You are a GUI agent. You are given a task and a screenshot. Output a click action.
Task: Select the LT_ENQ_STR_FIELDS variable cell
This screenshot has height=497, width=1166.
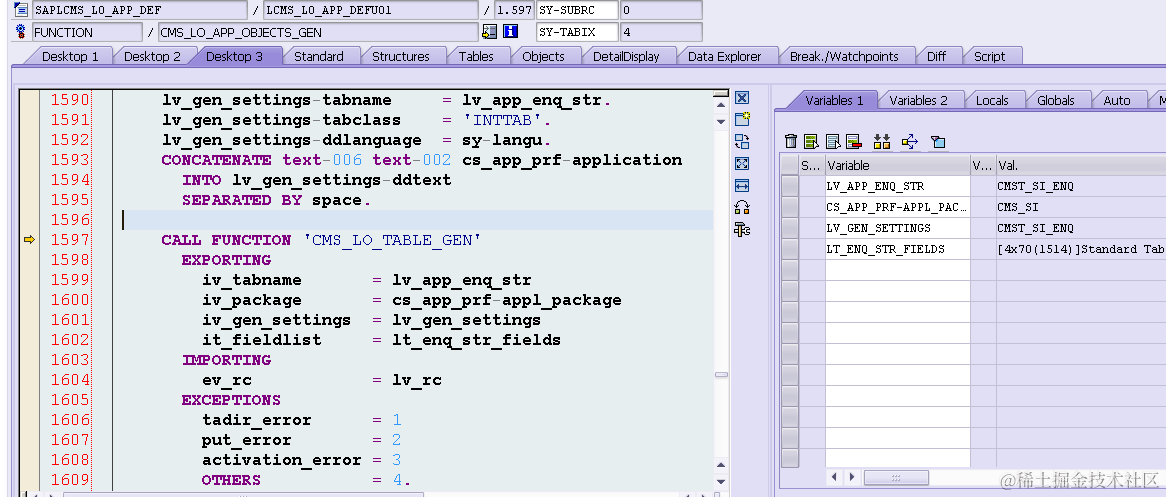click(x=898, y=248)
